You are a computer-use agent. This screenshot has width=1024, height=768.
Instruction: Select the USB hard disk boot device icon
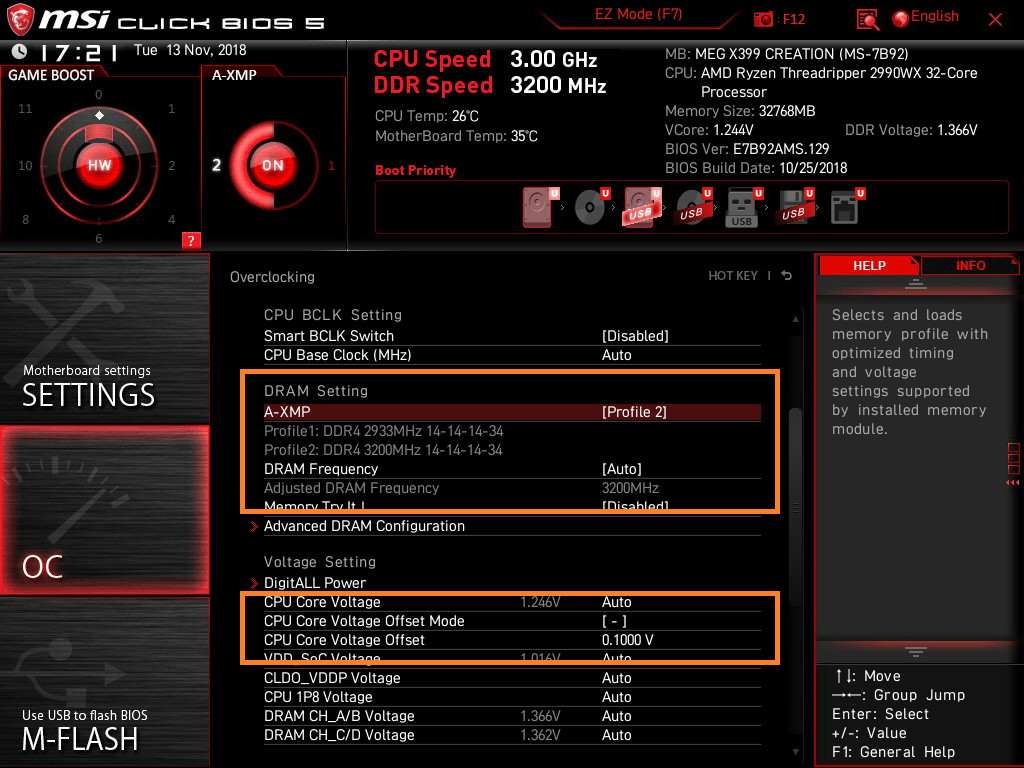pyautogui.click(x=642, y=206)
